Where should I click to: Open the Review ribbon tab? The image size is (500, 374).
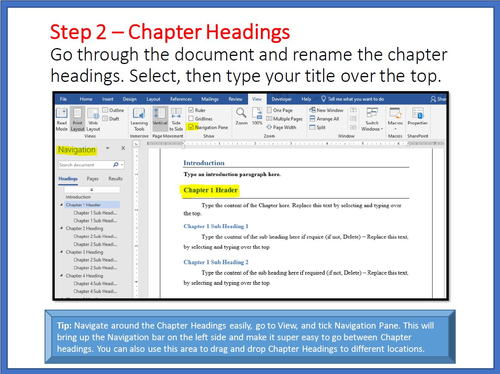coord(235,99)
